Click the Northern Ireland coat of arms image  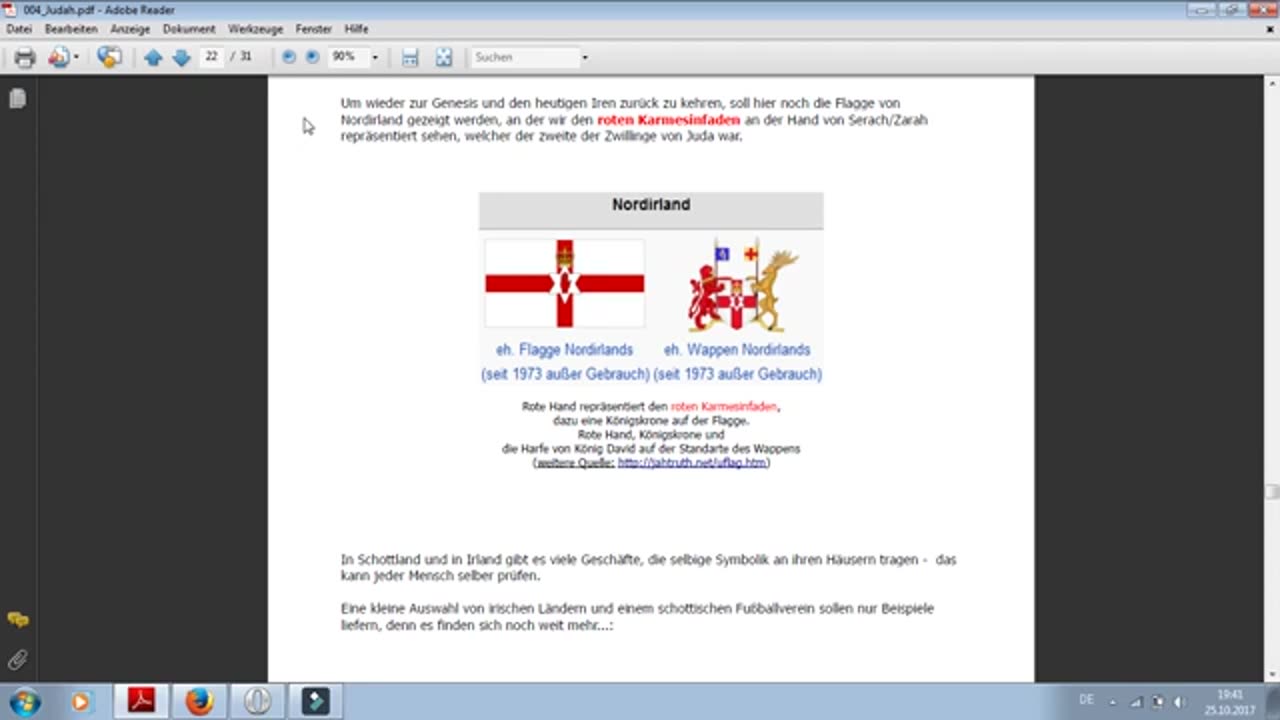point(742,285)
